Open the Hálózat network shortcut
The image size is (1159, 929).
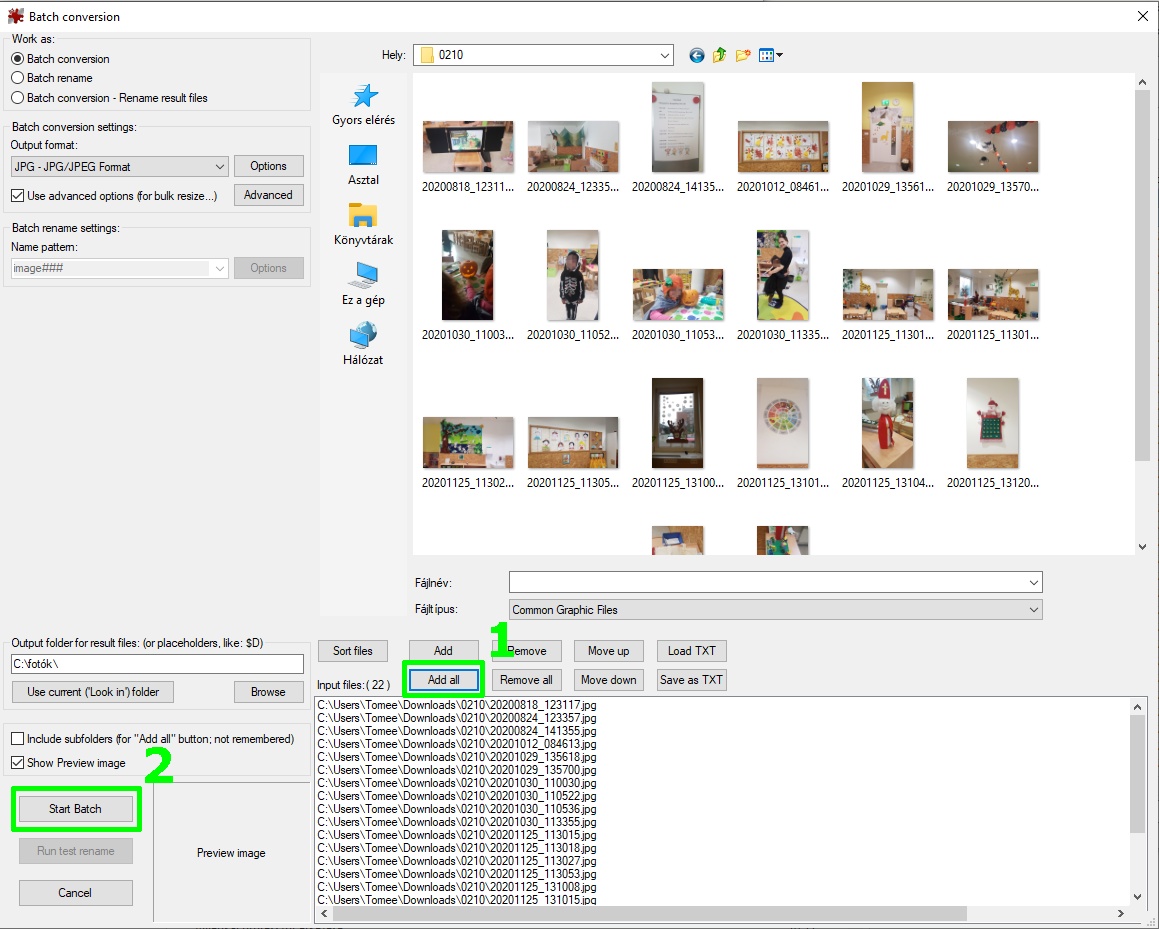tap(363, 344)
